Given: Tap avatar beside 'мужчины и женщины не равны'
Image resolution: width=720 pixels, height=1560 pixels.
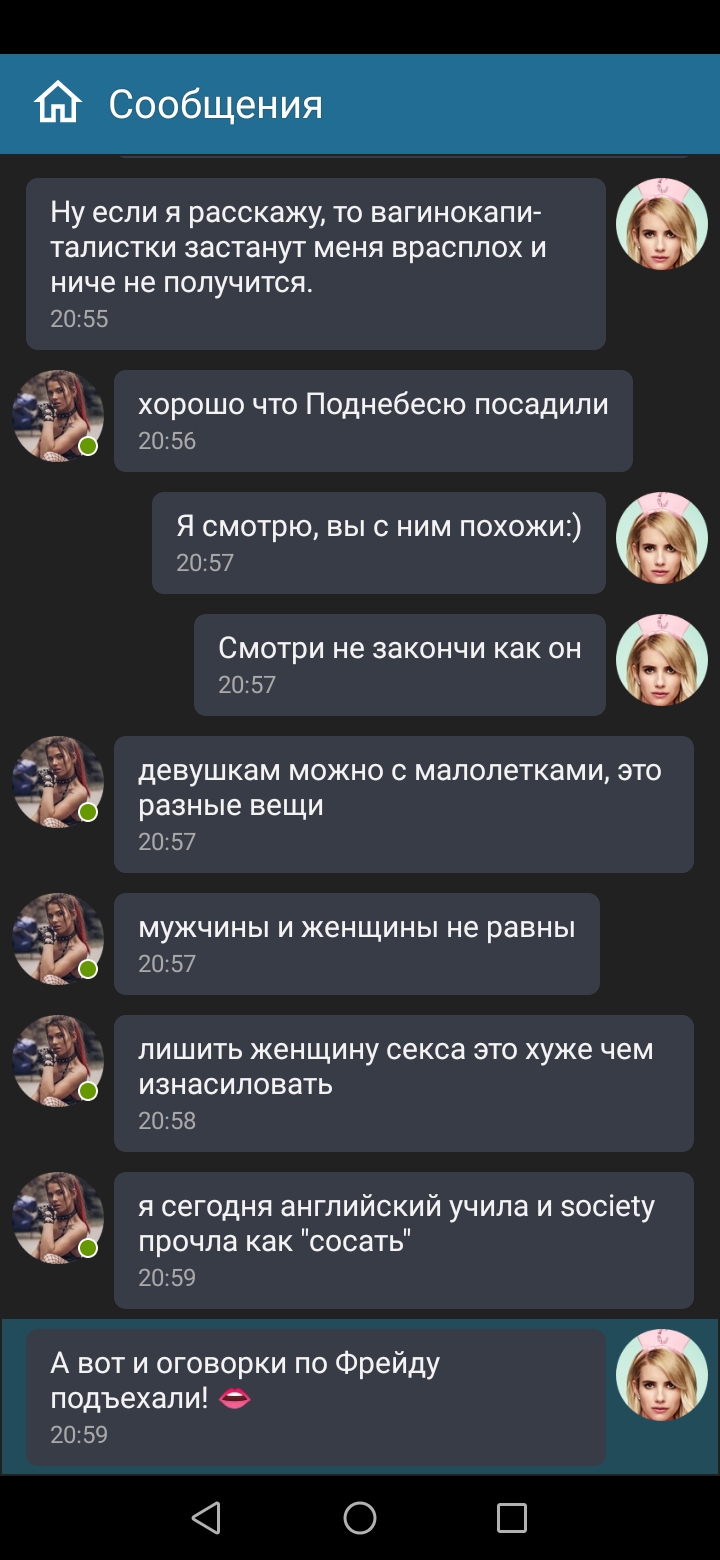Looking at the screenshot, I should click(x=58, y=939).
